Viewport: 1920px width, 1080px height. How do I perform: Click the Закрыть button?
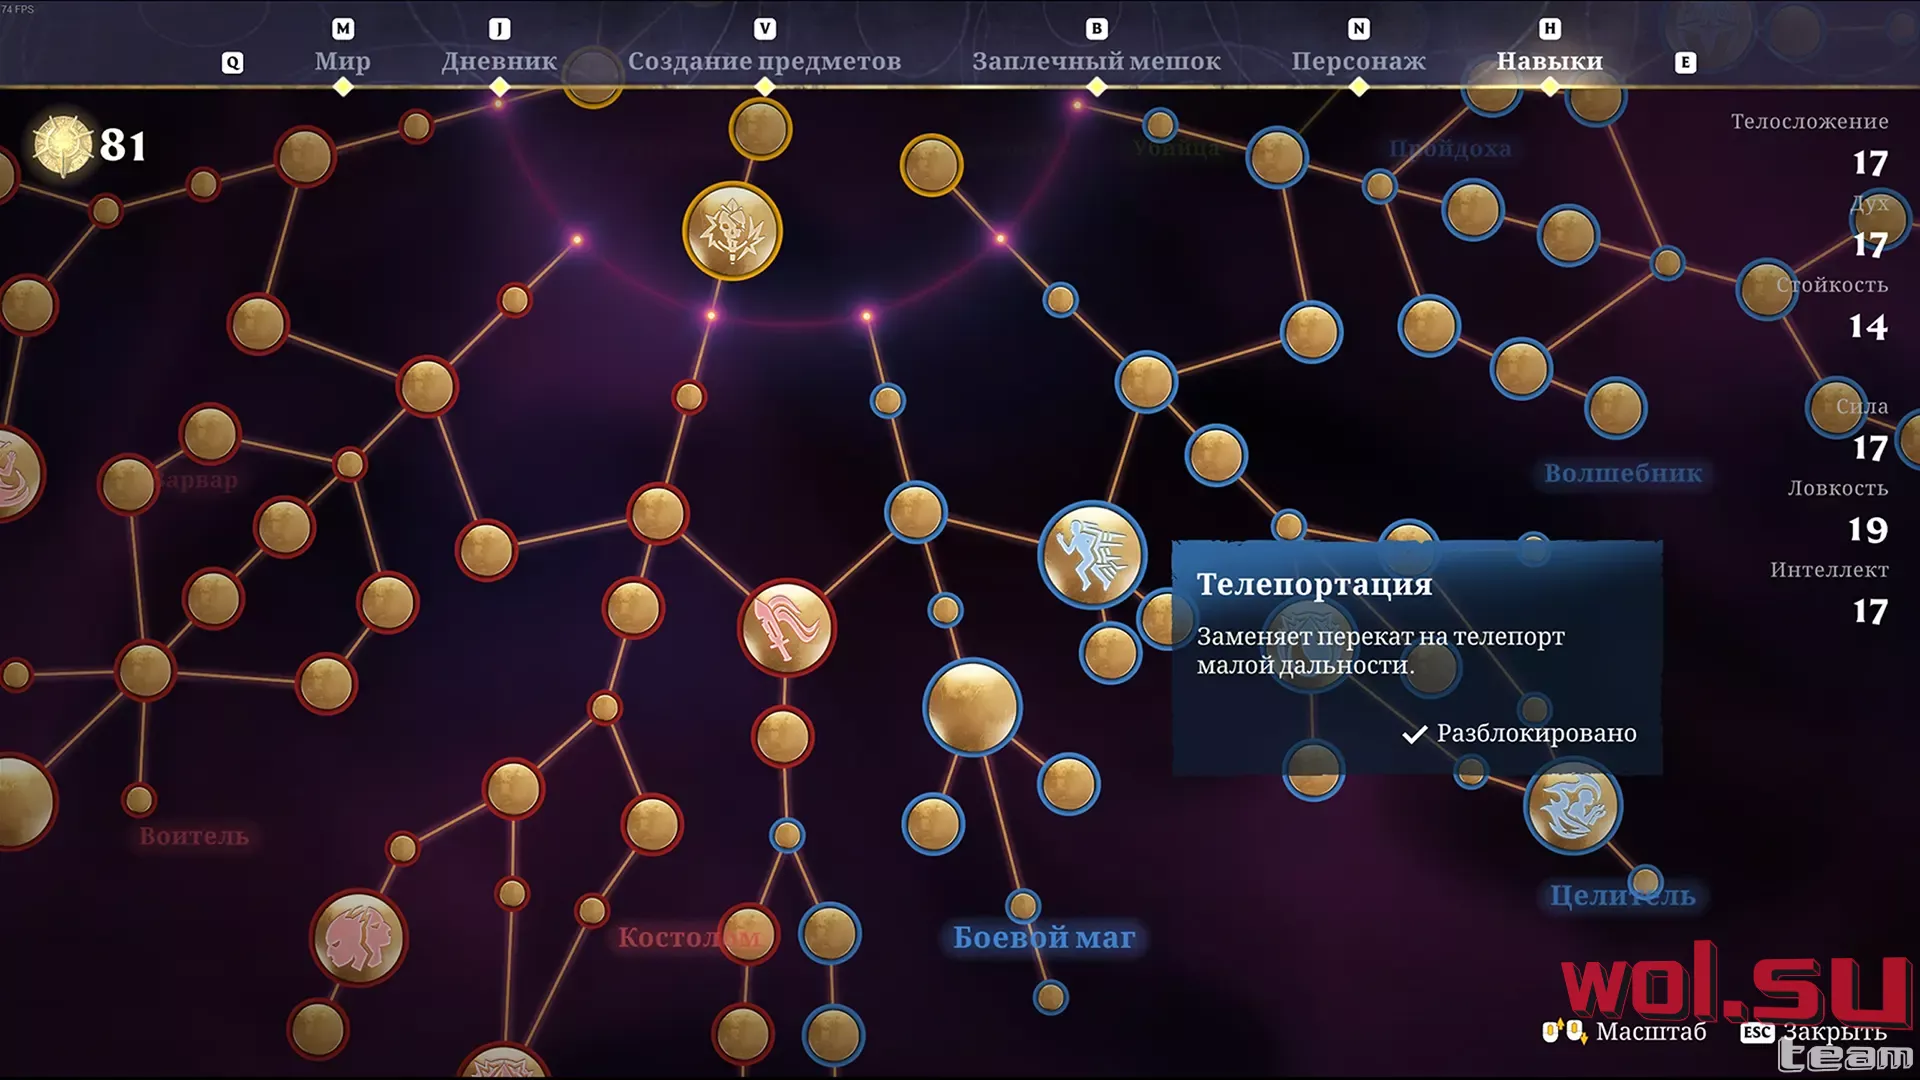(1813, 1031)
